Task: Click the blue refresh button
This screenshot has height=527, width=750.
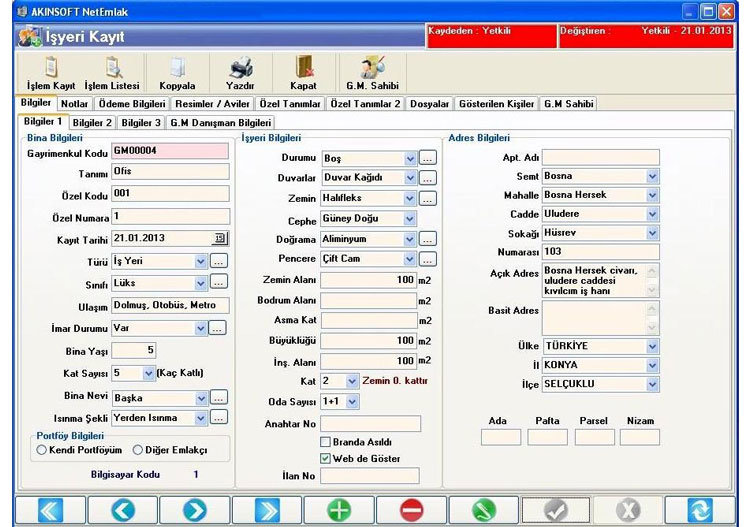Action: (700, 510)
